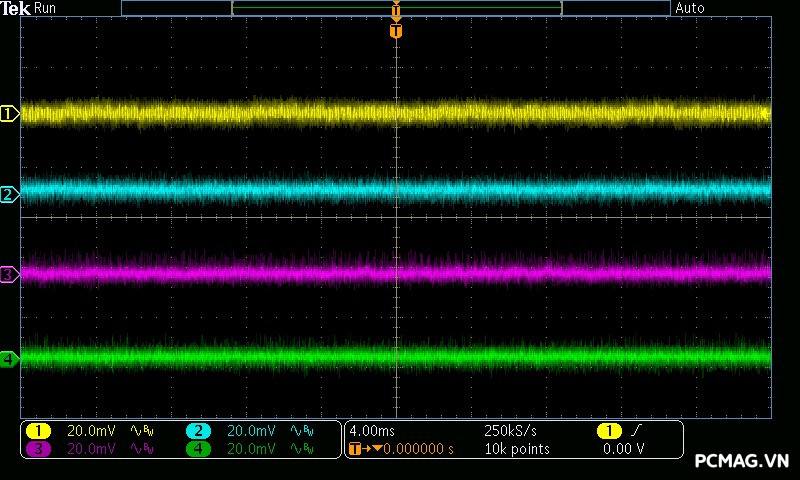
Task: Click channel 1 bandwidth limit coupling icon
Action: tap(142, 431)
